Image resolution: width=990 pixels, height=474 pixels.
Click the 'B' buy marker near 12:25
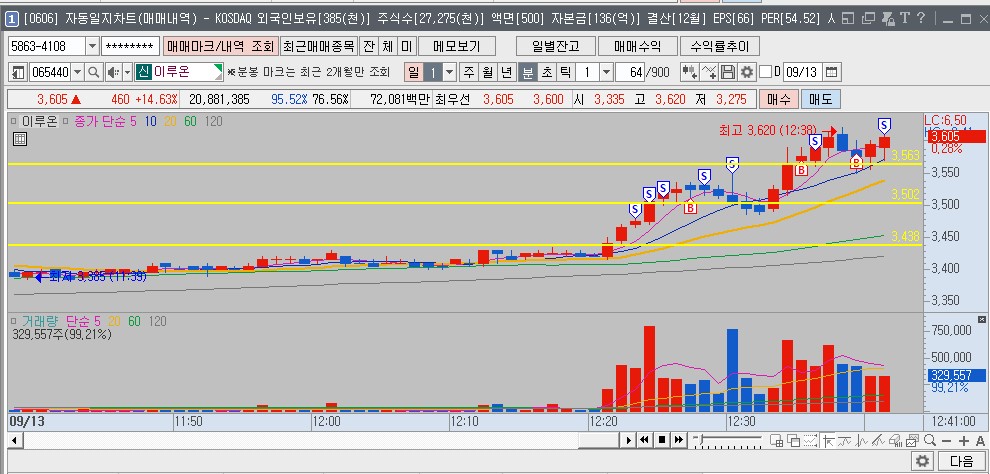point(690,207)
